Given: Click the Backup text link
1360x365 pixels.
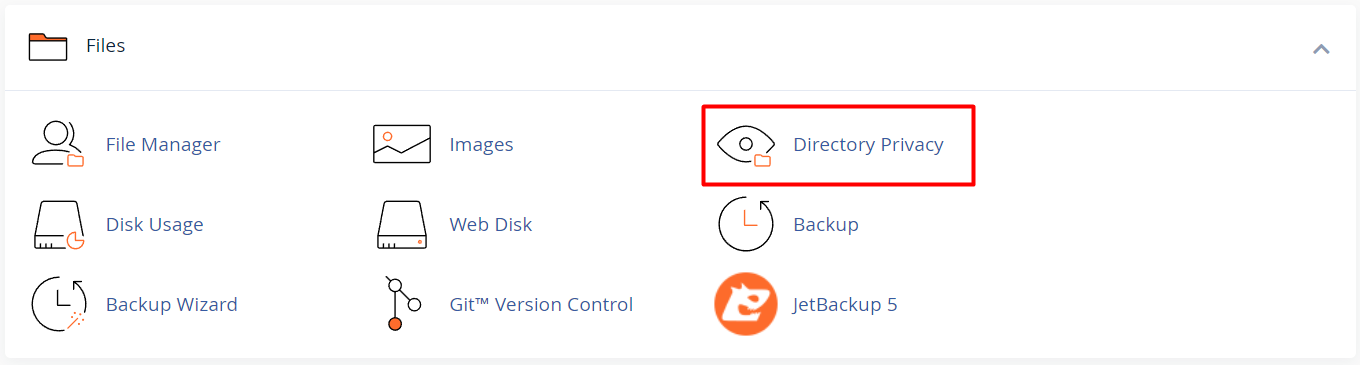Looking at the screenshot, I should pos(826,225).
